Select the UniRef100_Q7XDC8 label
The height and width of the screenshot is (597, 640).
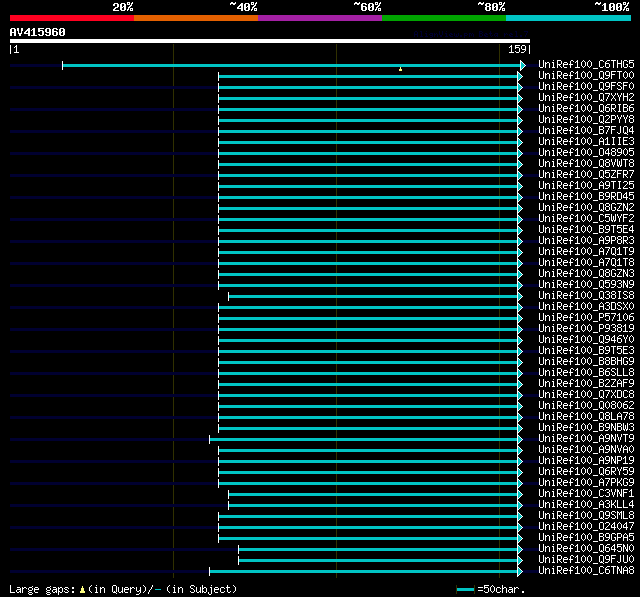pos(586,395)
